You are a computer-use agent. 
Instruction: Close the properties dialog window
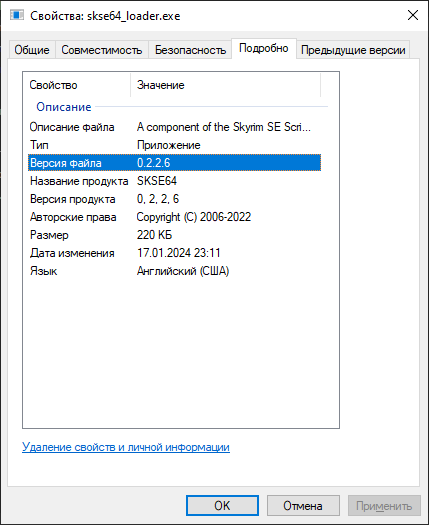coord(413,15)
